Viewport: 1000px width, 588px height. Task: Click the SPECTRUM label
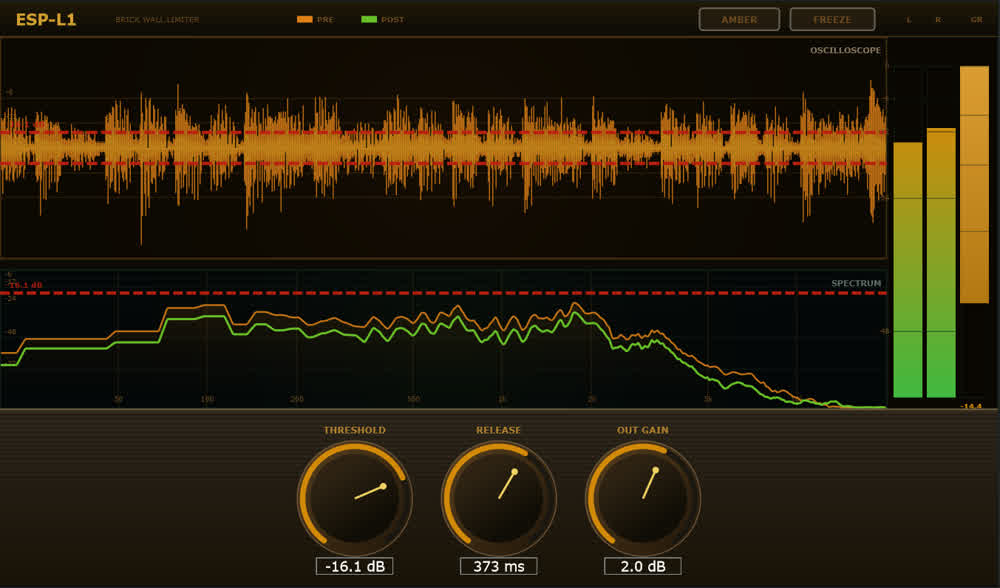pyautogui.click(x=856, y=283)
